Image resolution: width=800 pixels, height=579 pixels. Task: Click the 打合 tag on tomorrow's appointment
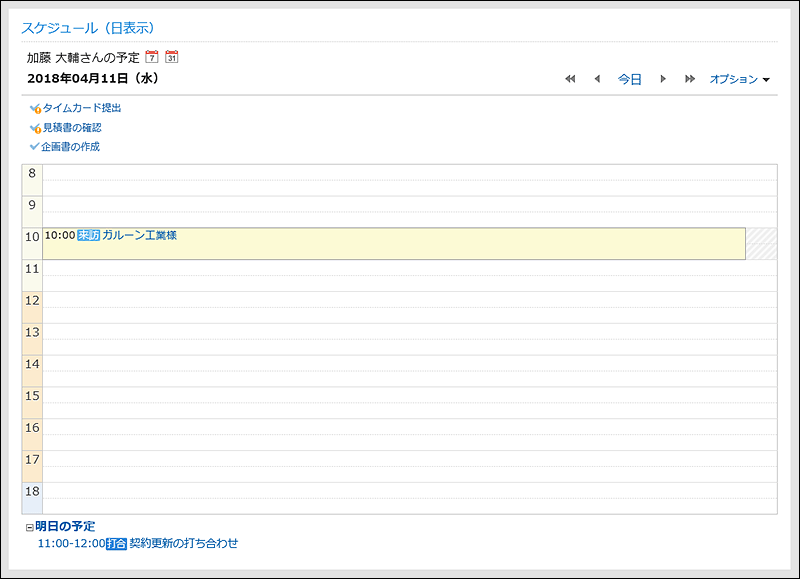116,544
